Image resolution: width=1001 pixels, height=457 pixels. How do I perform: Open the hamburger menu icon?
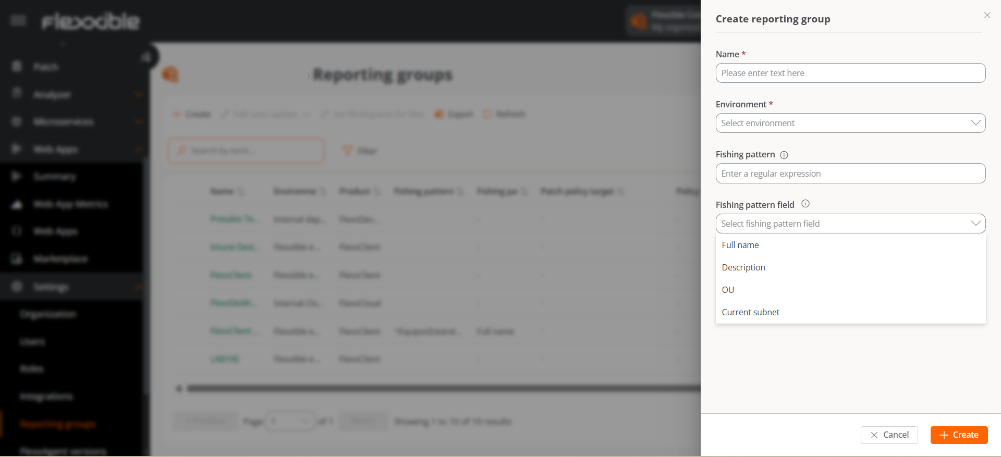pos(17,21)
